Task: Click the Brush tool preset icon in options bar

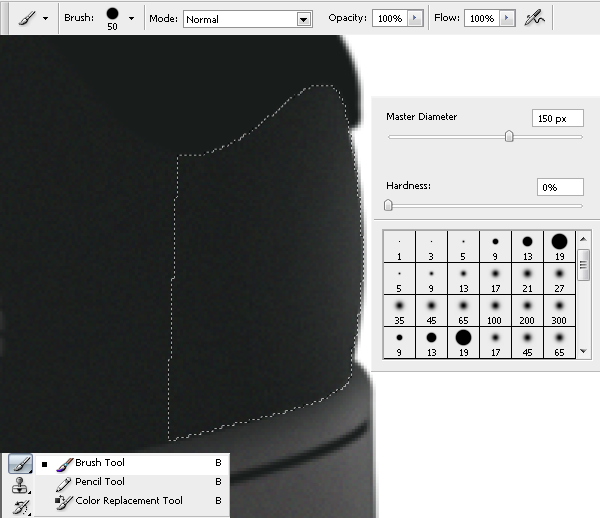Action: 28,18
